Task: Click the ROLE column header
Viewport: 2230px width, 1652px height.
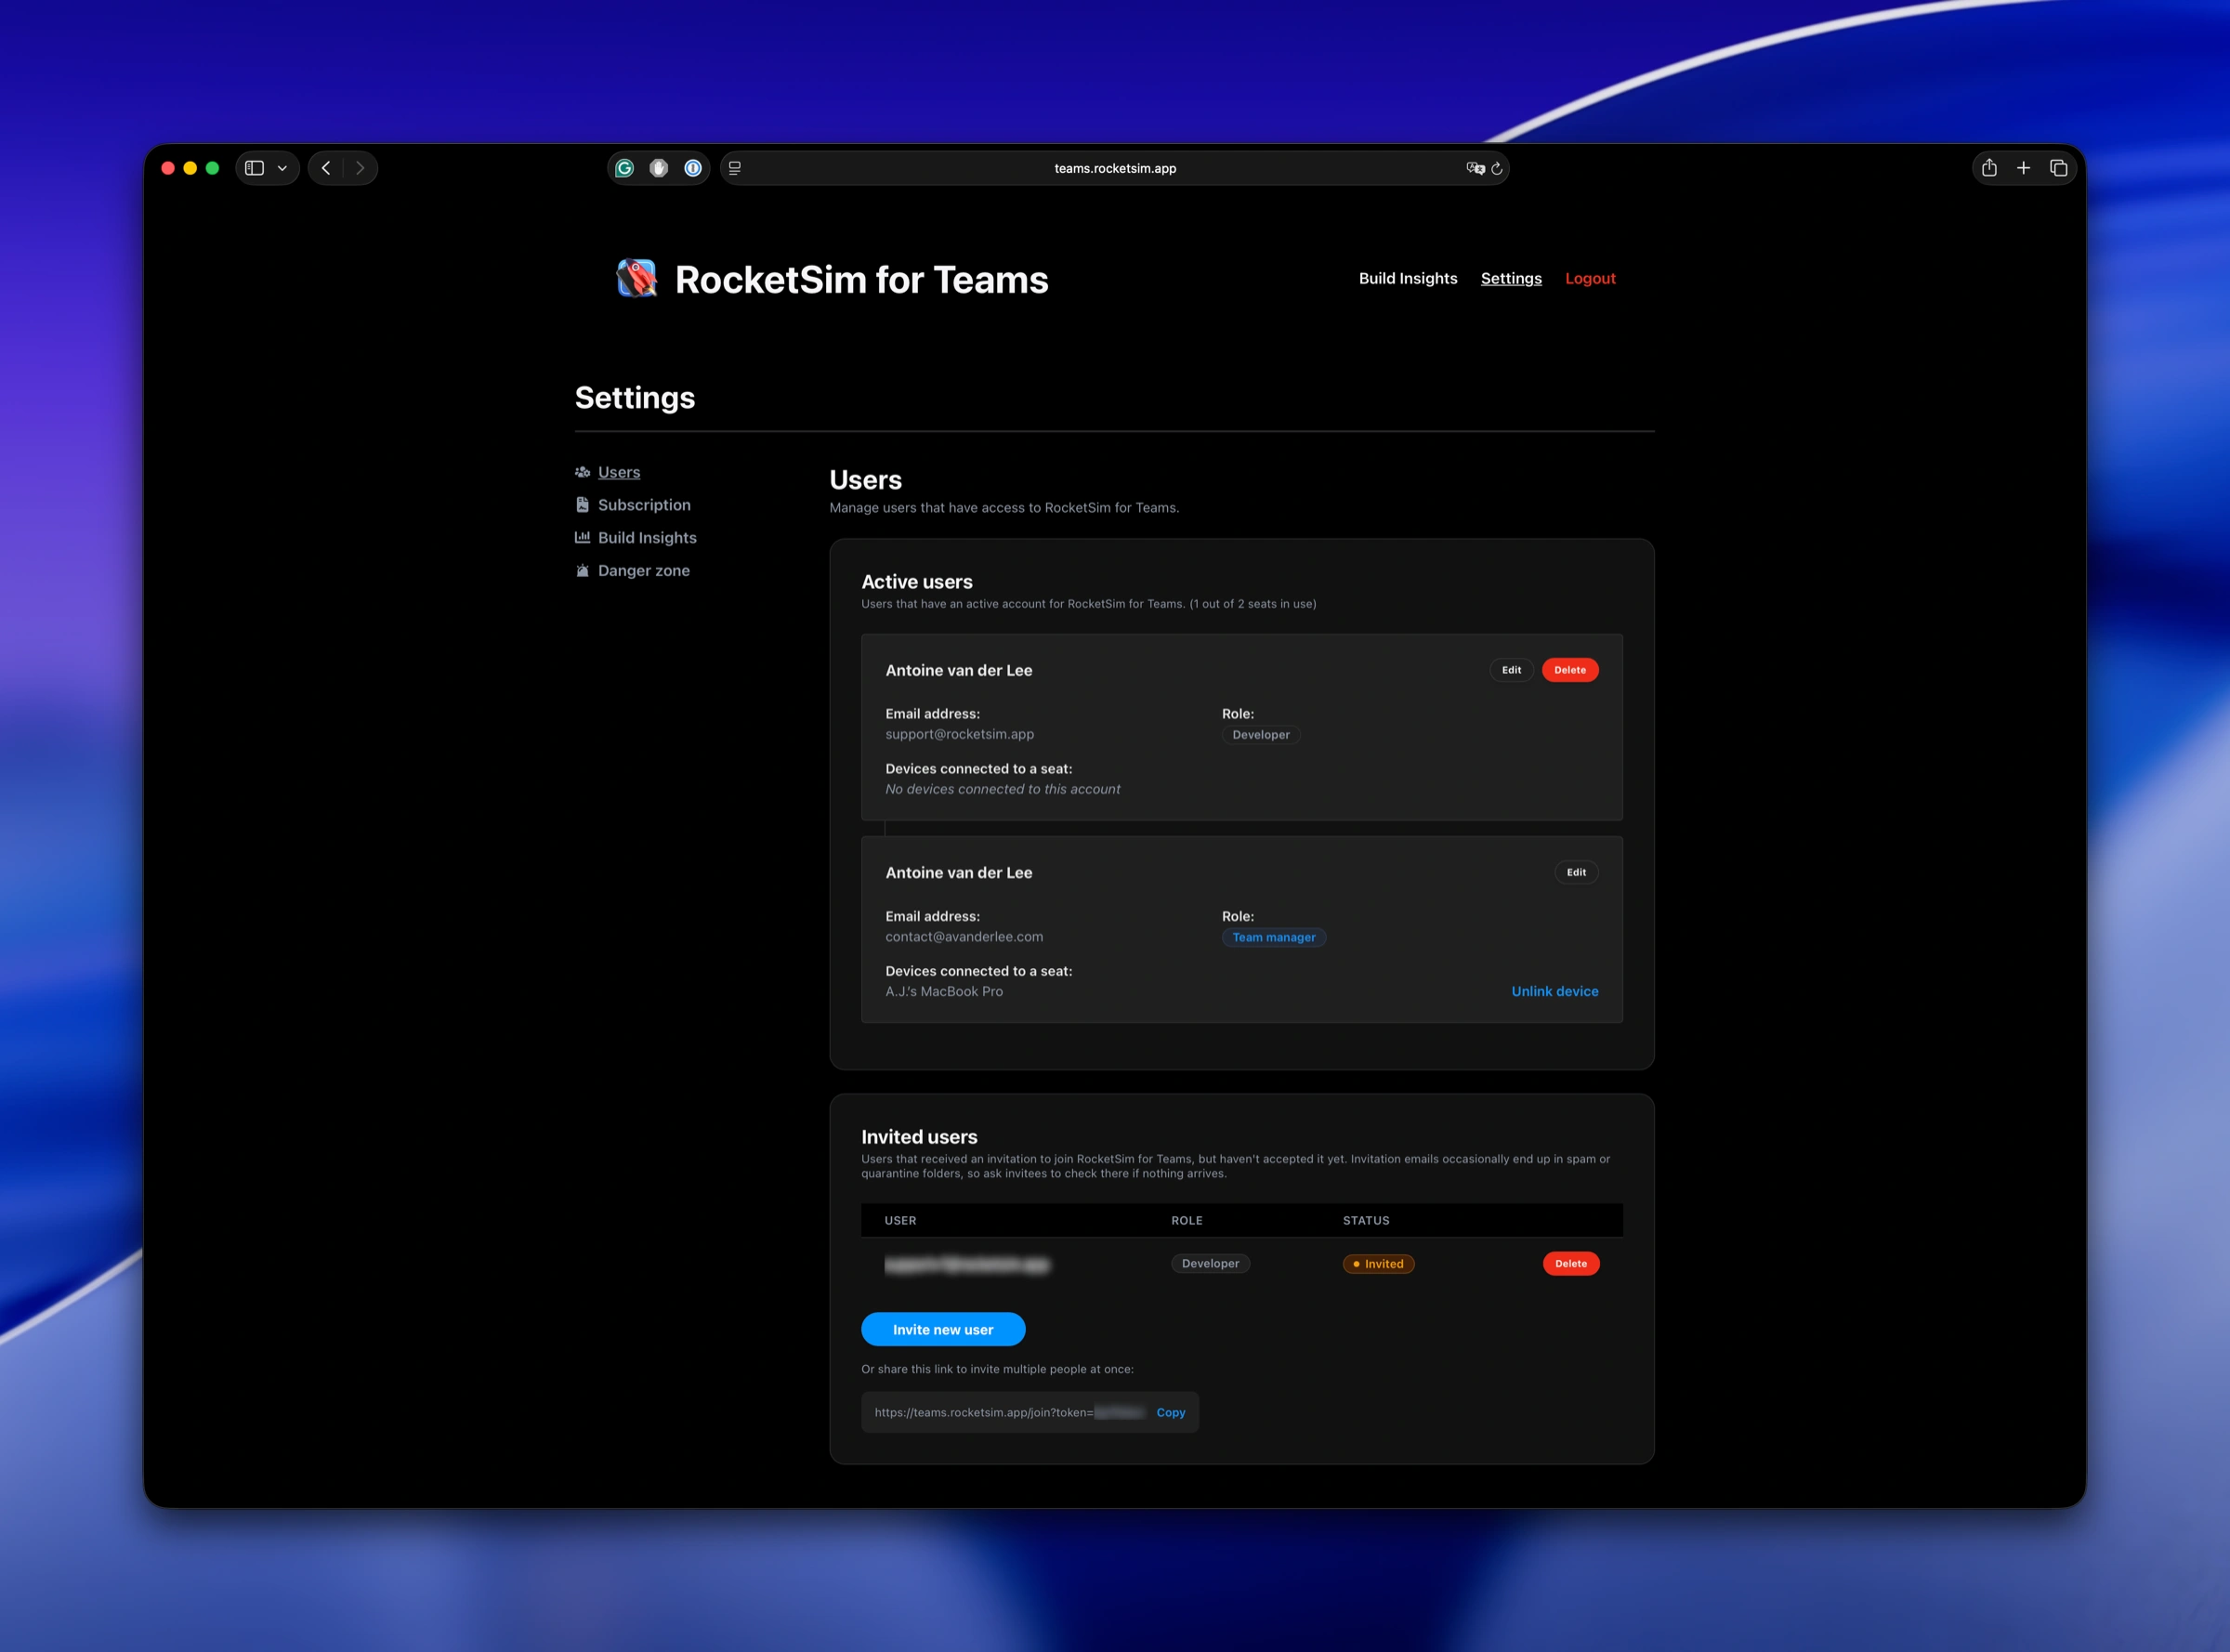Action: pos(1186,1220)
